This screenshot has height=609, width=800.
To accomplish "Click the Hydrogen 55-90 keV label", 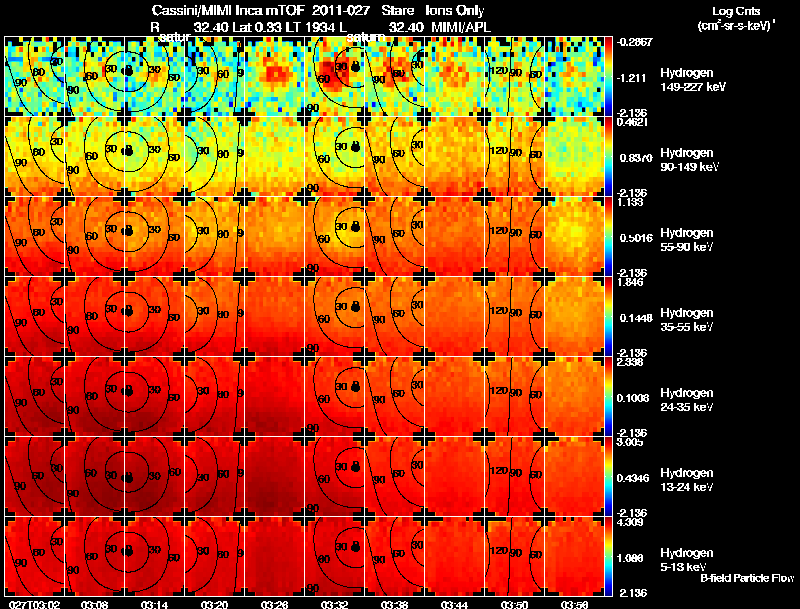I will pyautogui.click(x=687, y=240).
